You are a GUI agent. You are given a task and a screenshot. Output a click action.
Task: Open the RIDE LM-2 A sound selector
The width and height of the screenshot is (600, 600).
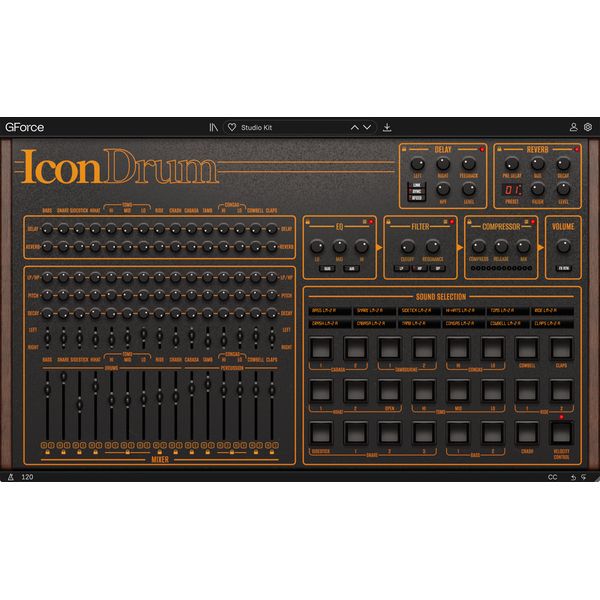[552, 311]
